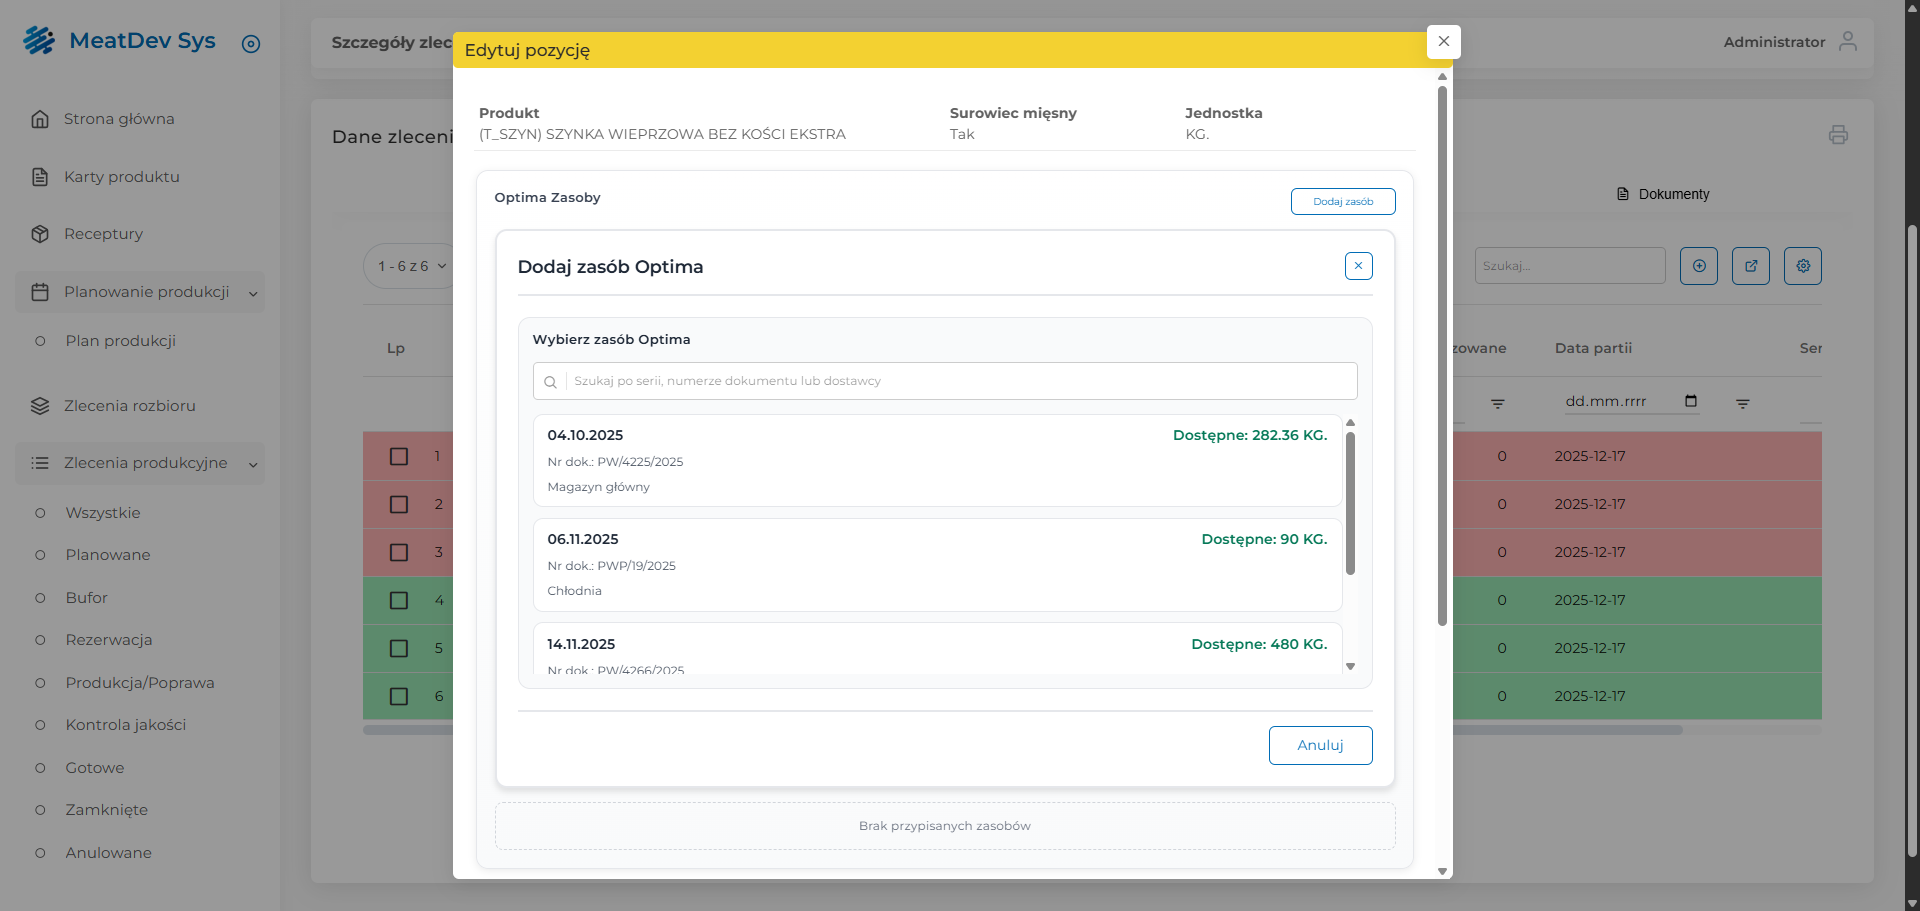Click the filter icon next to date field
Viewport: 1920px width, 911px height.
(1742, 404)
